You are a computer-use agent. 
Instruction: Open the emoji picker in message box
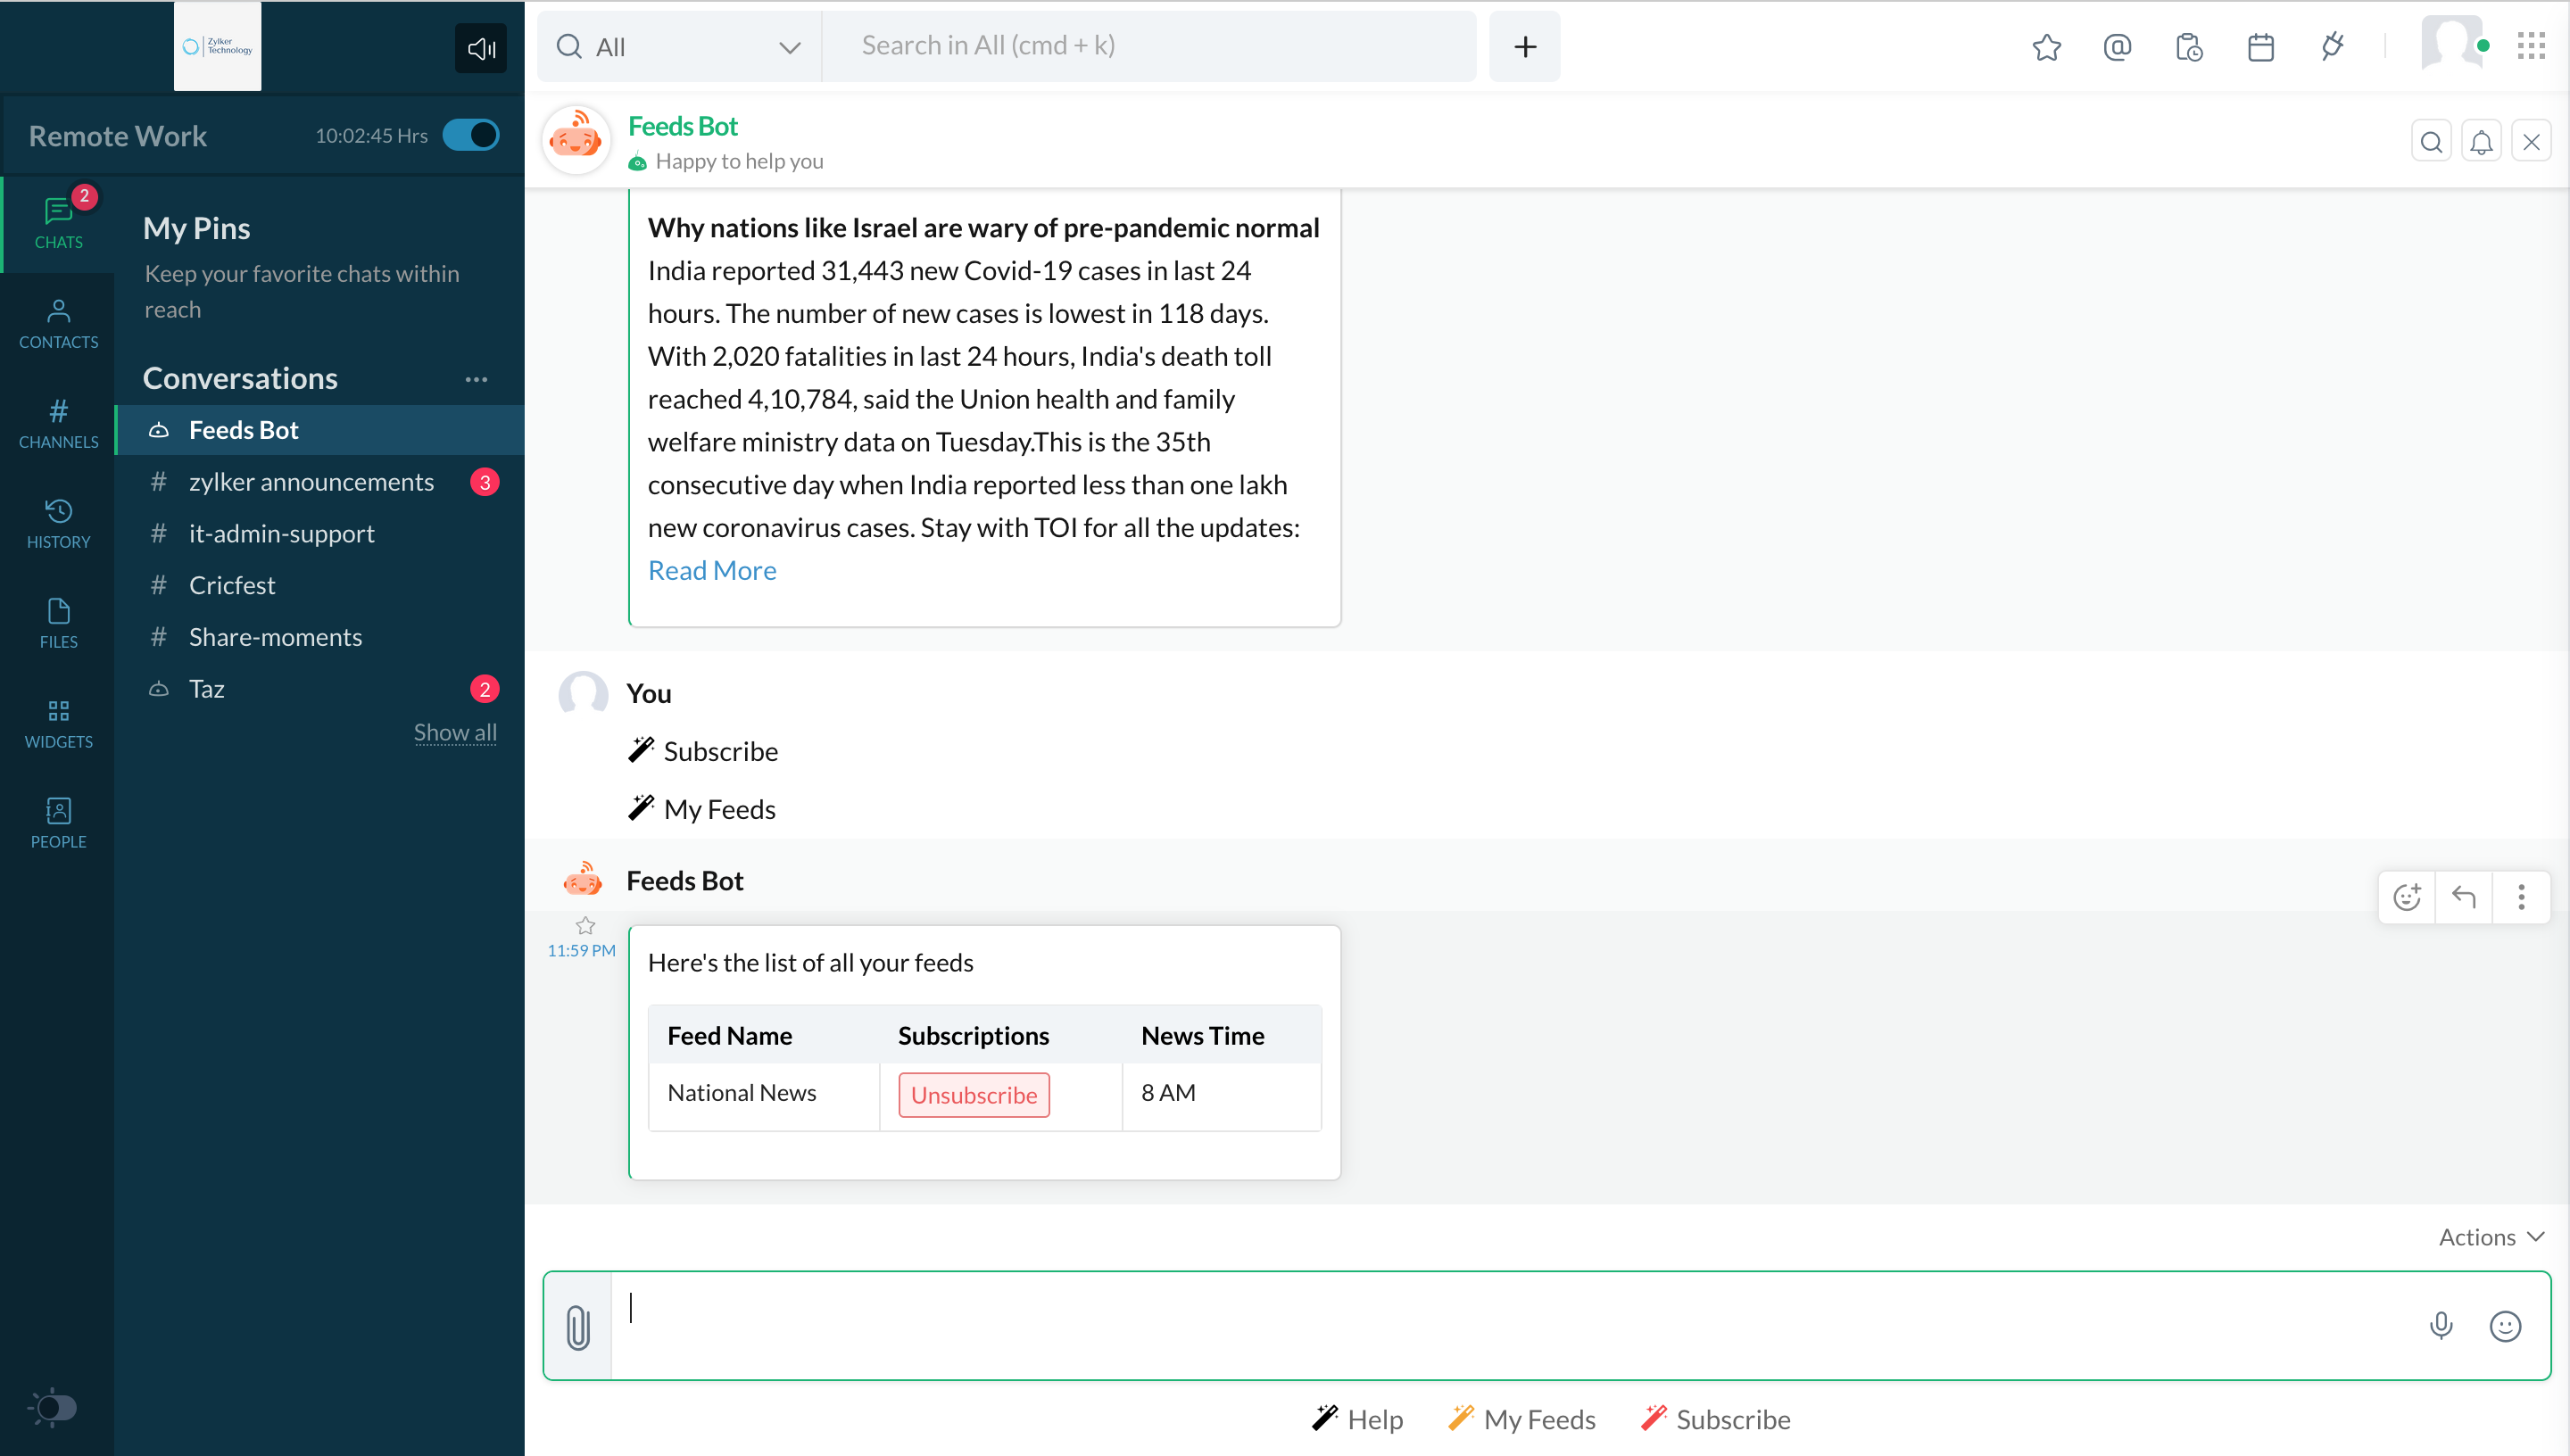coord(2504,1326)
